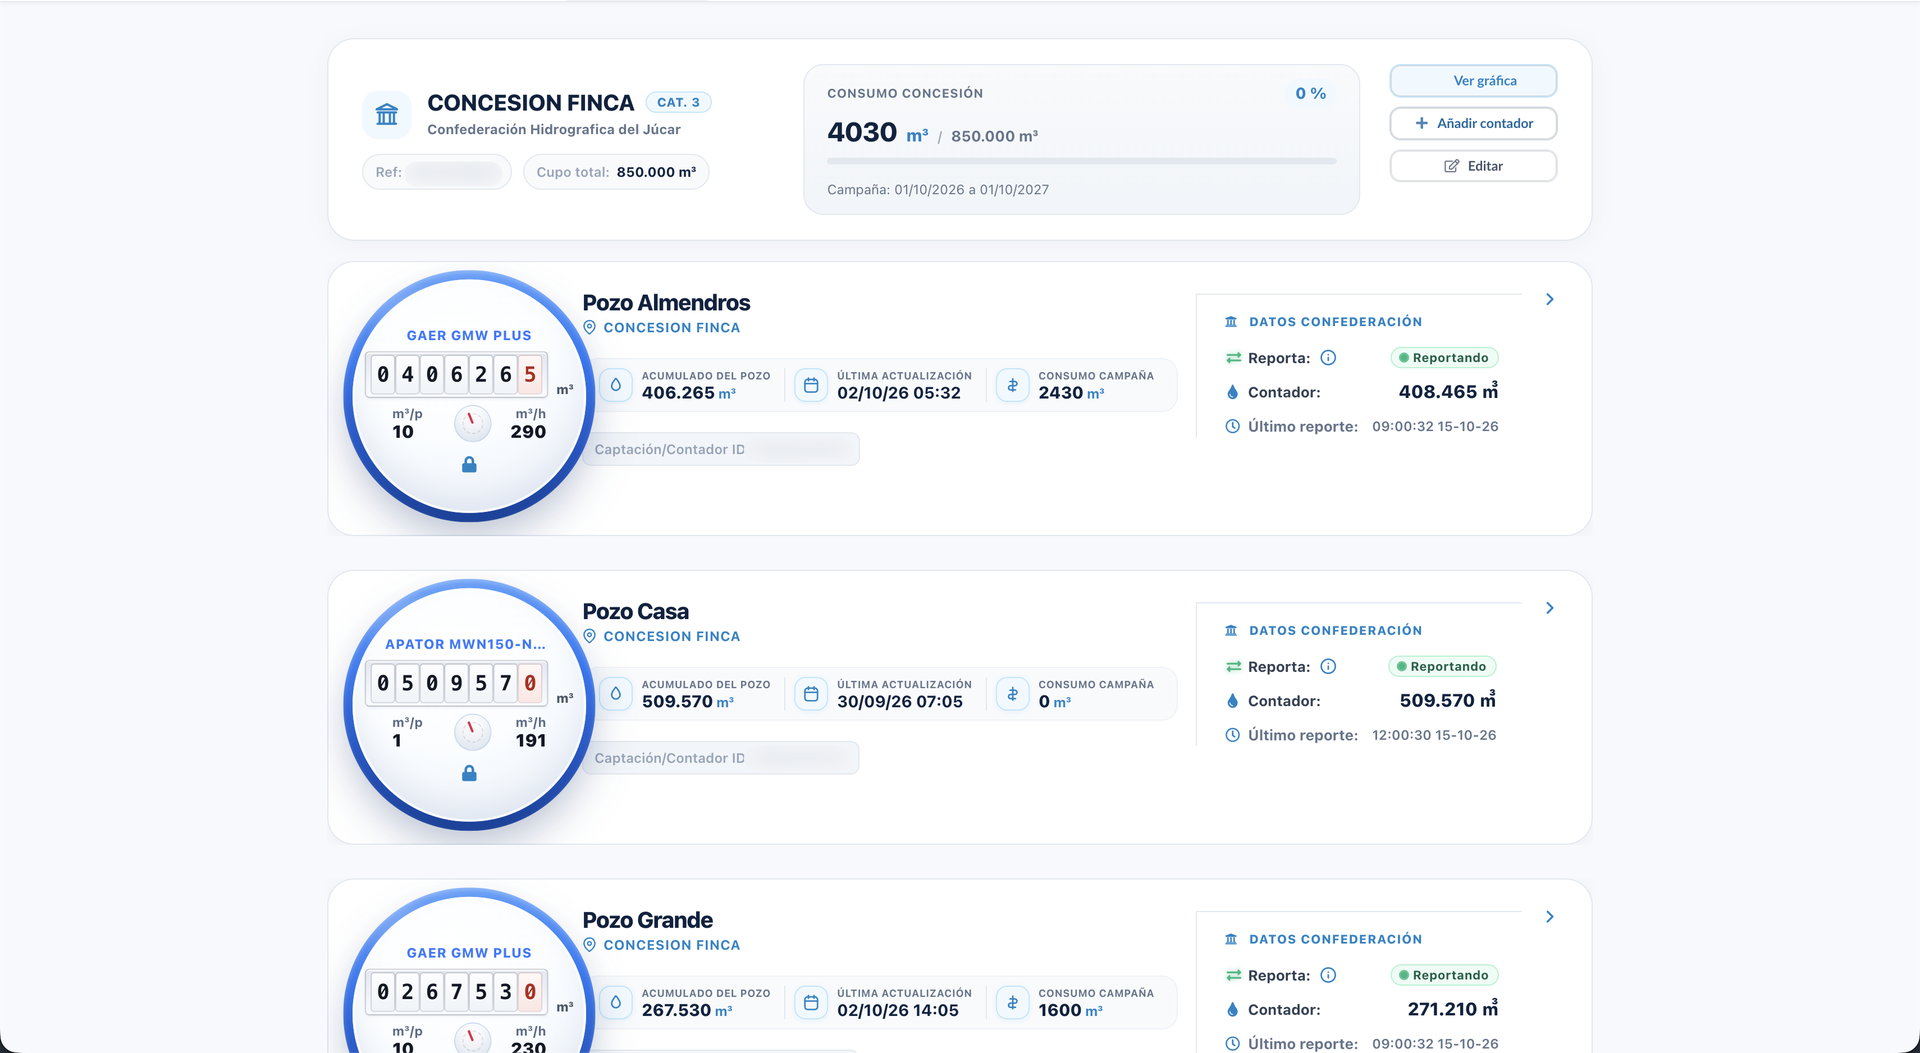The width and height of the screenshot is (1920, 1053).
Task: Click consumo campaña icon for Pozo Casa
Action: tap(1012, 694)
